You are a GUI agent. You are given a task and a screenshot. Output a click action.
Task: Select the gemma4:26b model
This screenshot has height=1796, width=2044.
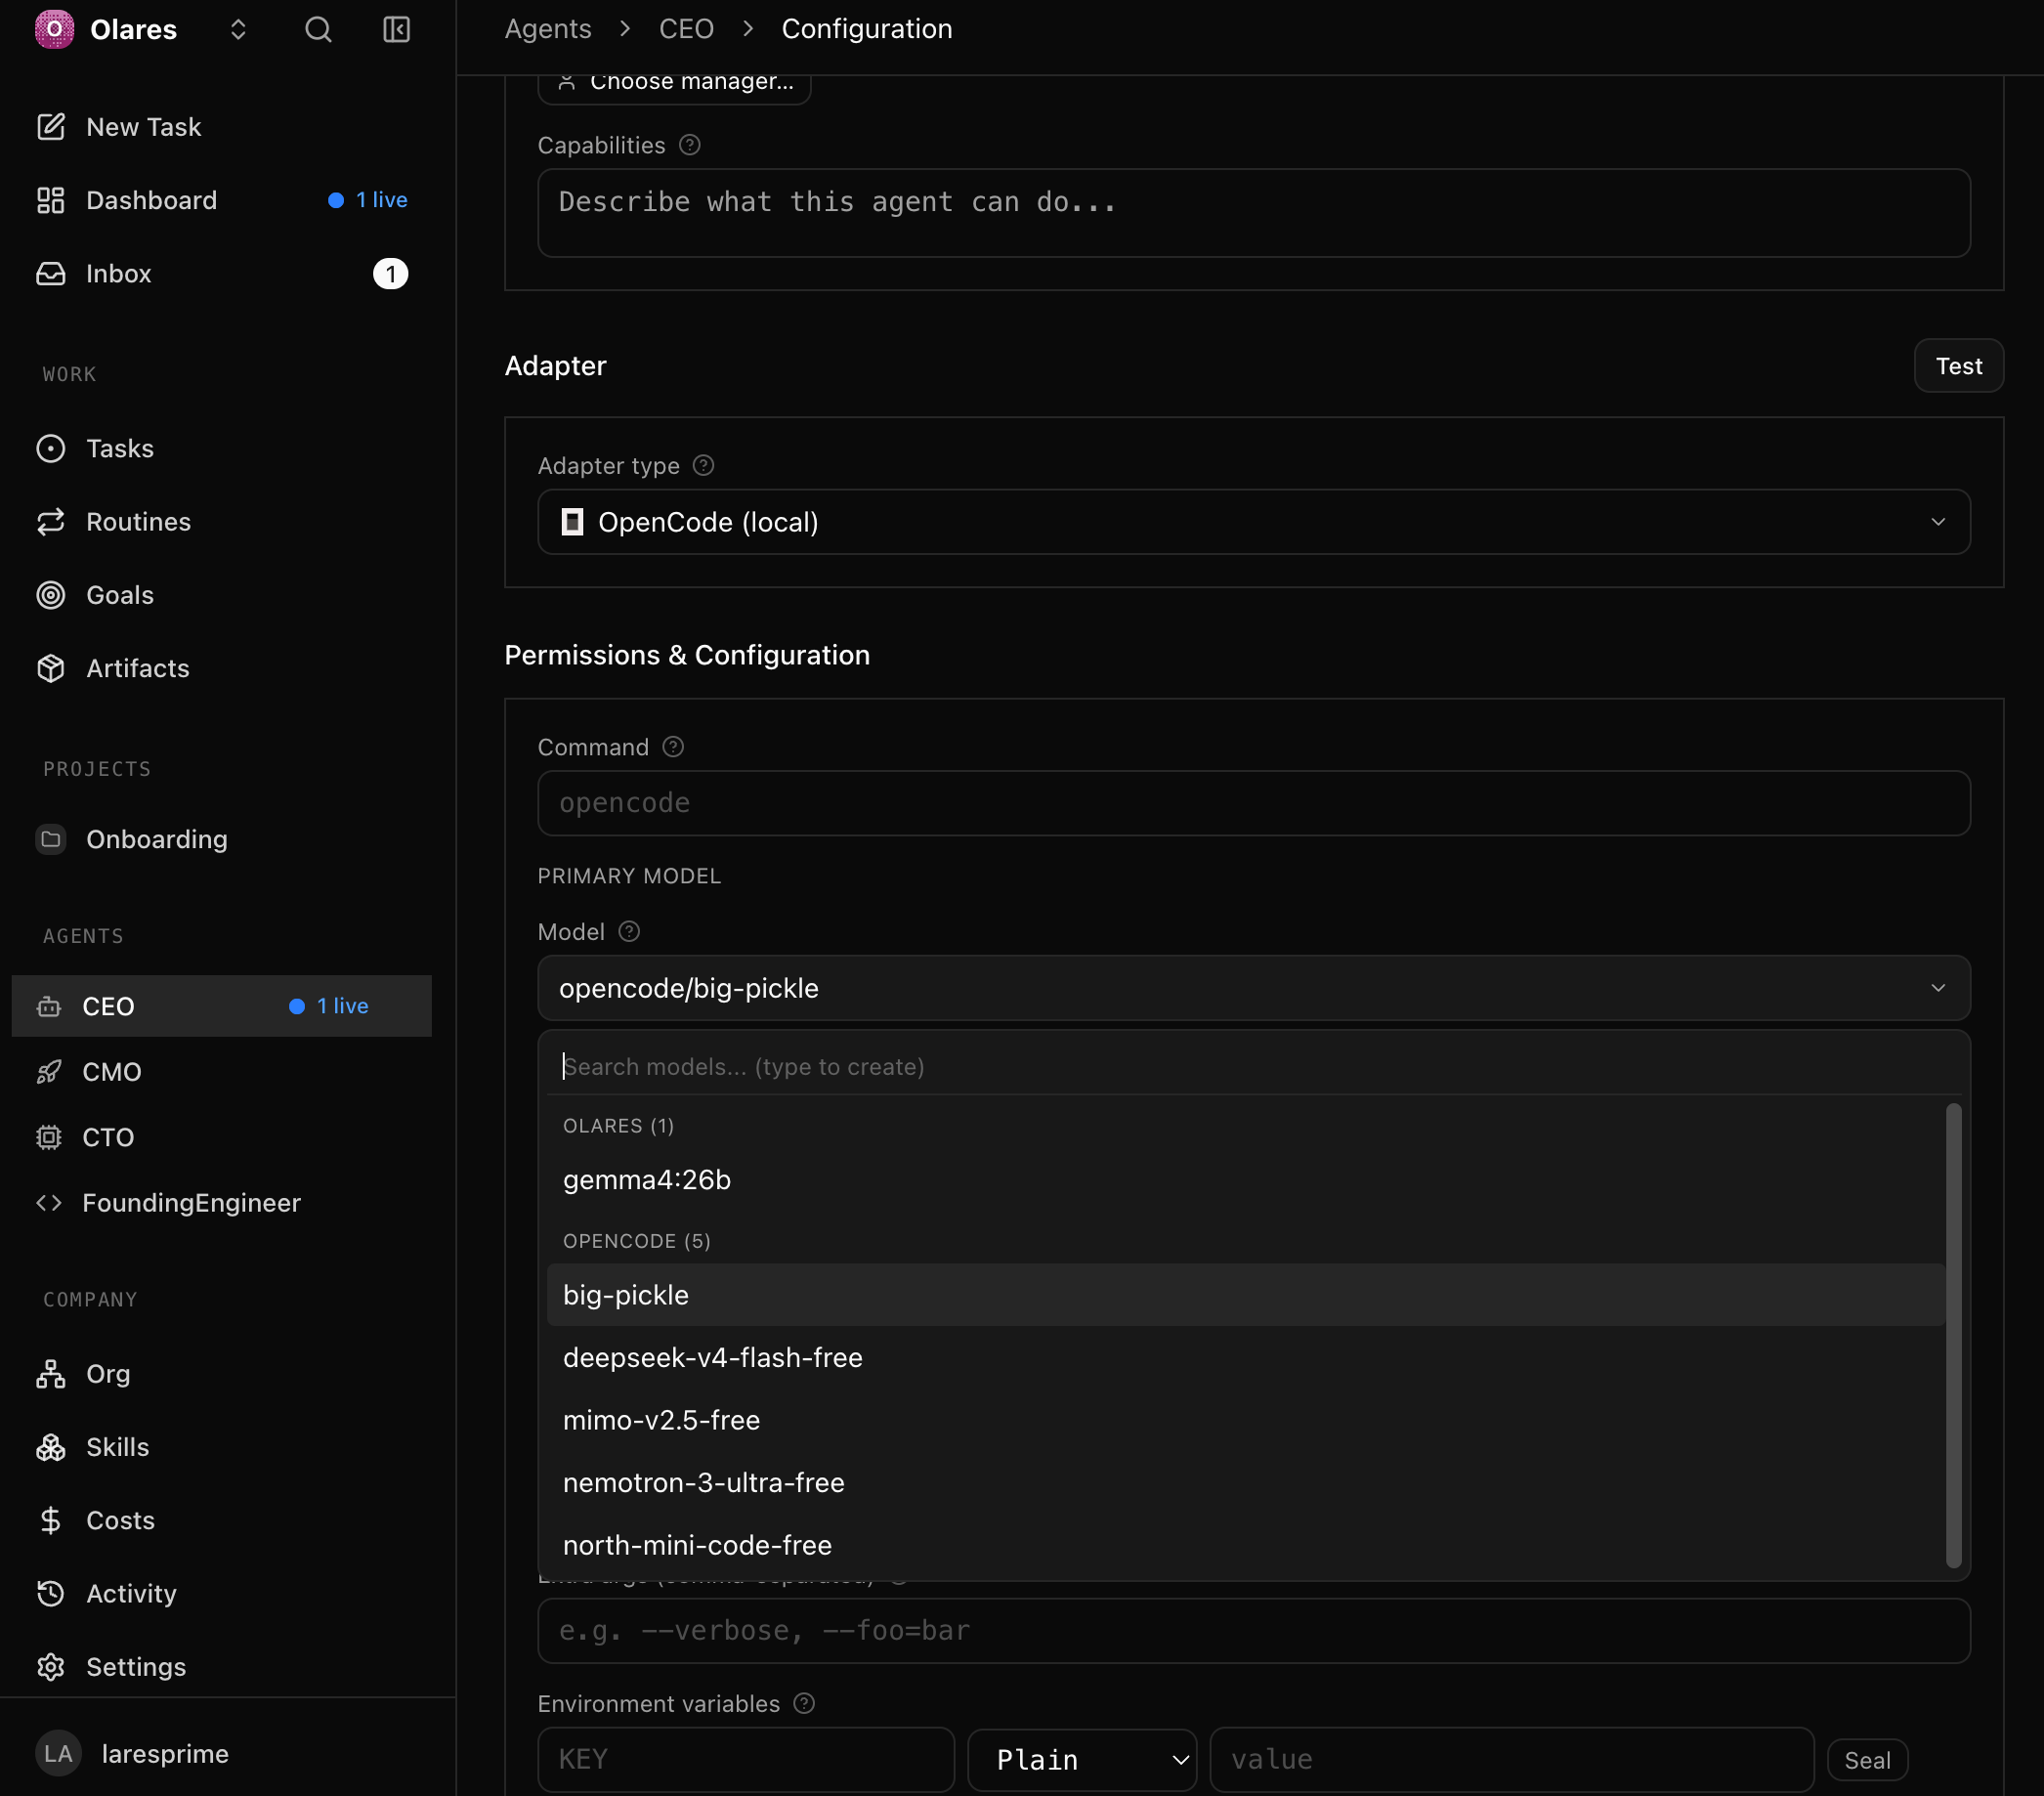[1246, 1180]
